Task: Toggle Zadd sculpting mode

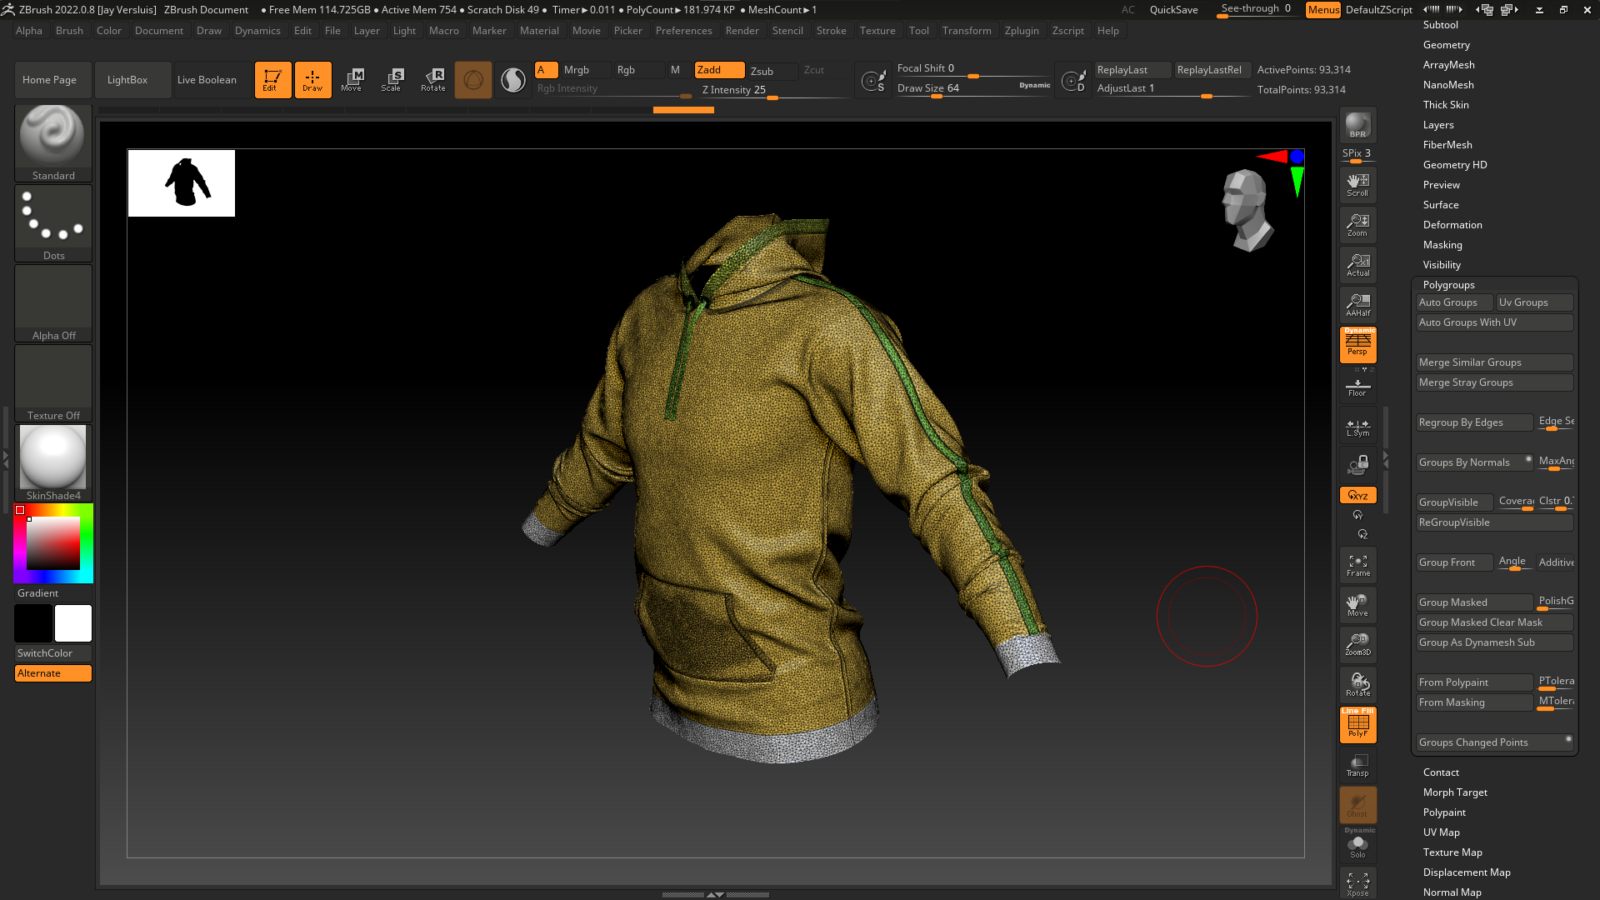Action: point(718,70)
